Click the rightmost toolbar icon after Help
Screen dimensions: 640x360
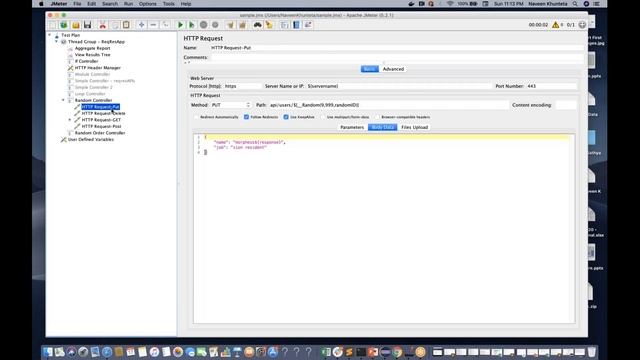pyautogui.click(x=308, y=25)
